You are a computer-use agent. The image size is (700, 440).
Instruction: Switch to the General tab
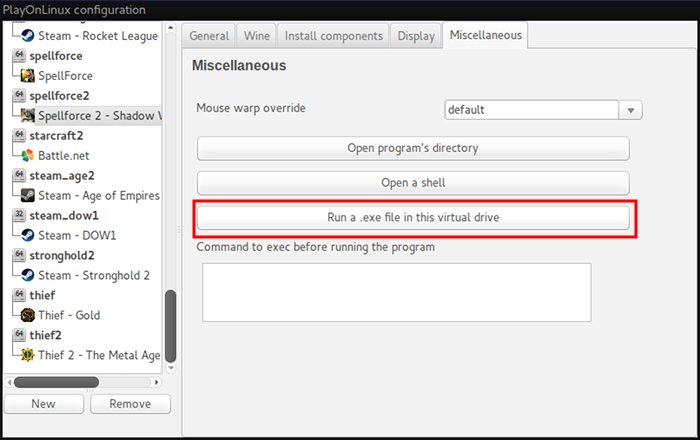point(209,36)
